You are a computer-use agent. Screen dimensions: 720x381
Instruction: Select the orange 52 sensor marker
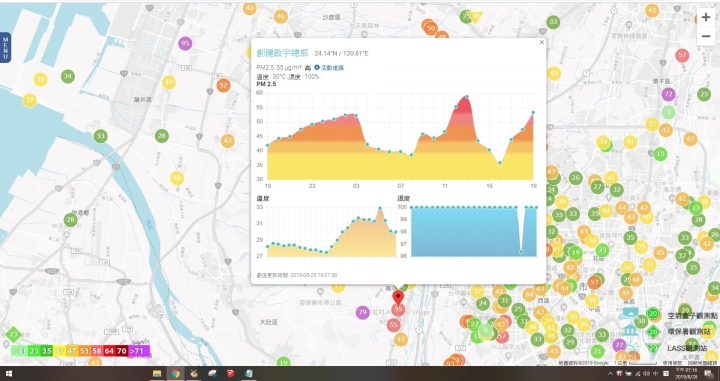point(223,85)
